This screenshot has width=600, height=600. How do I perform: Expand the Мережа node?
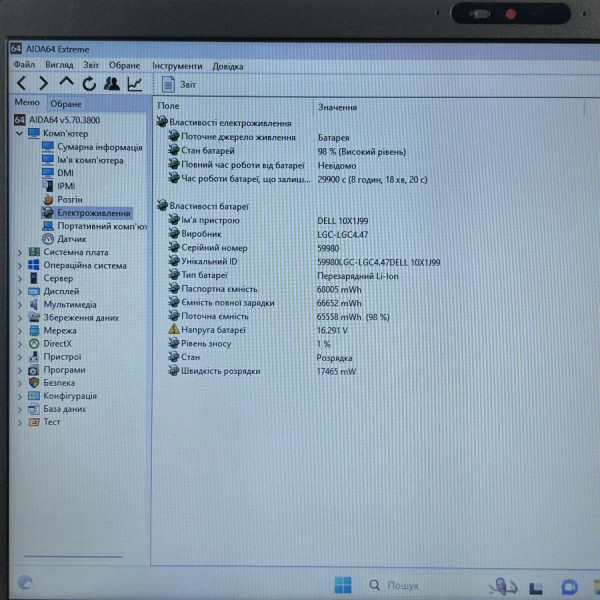tap(20, 331)
